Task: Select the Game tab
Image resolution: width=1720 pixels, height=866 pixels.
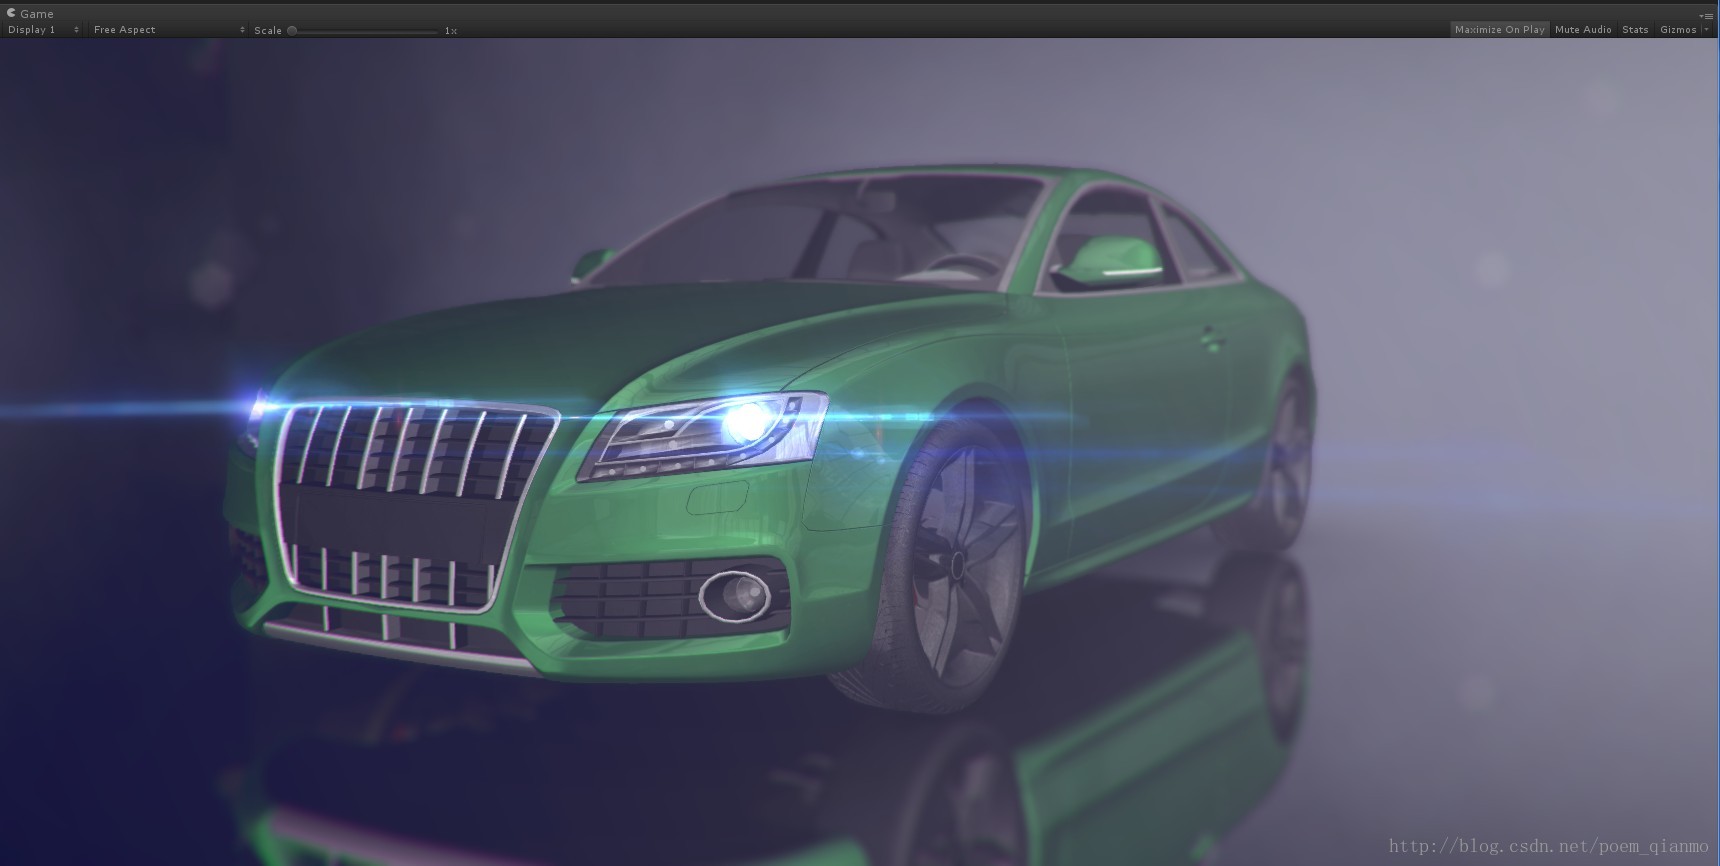Action: 30,13
